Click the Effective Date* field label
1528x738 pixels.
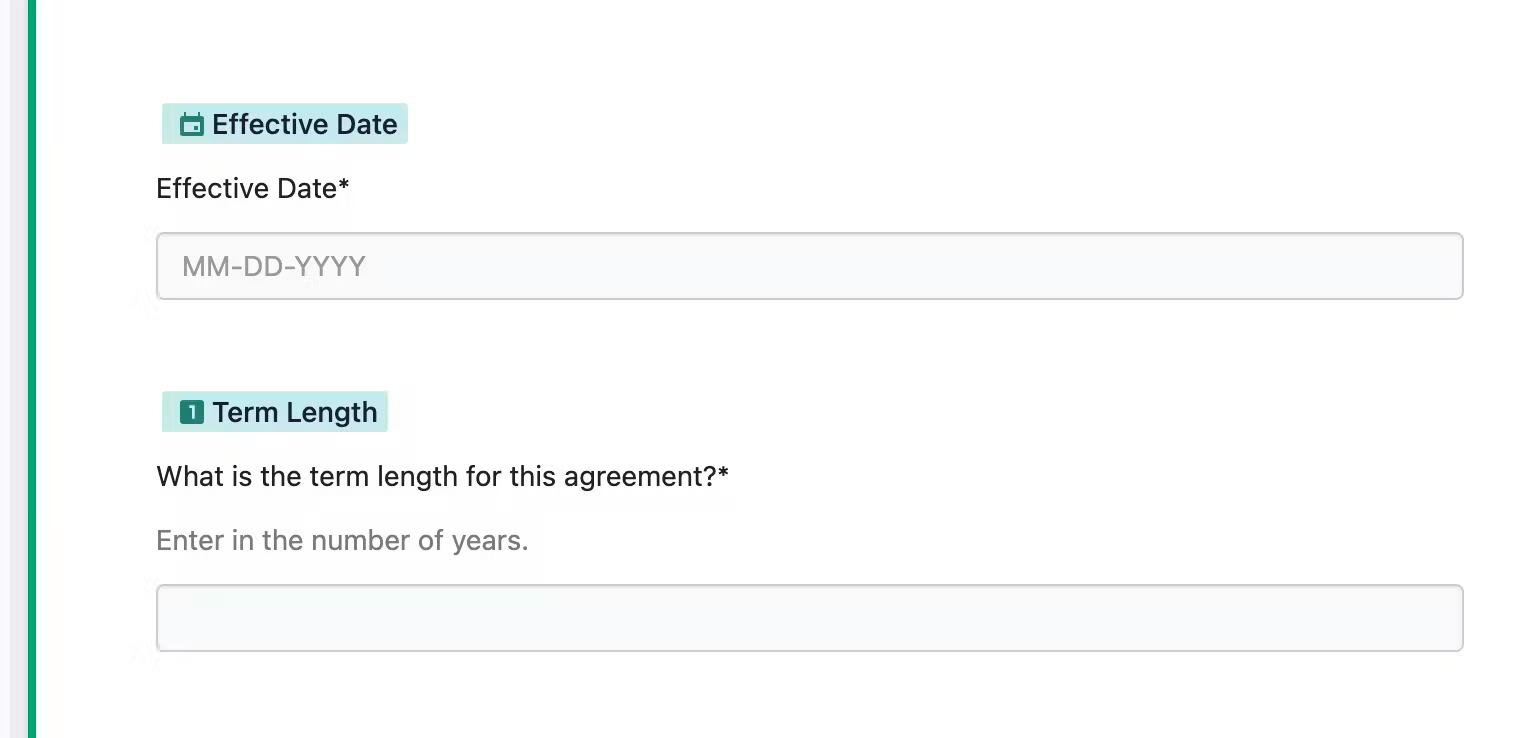(x=253, y=188)
